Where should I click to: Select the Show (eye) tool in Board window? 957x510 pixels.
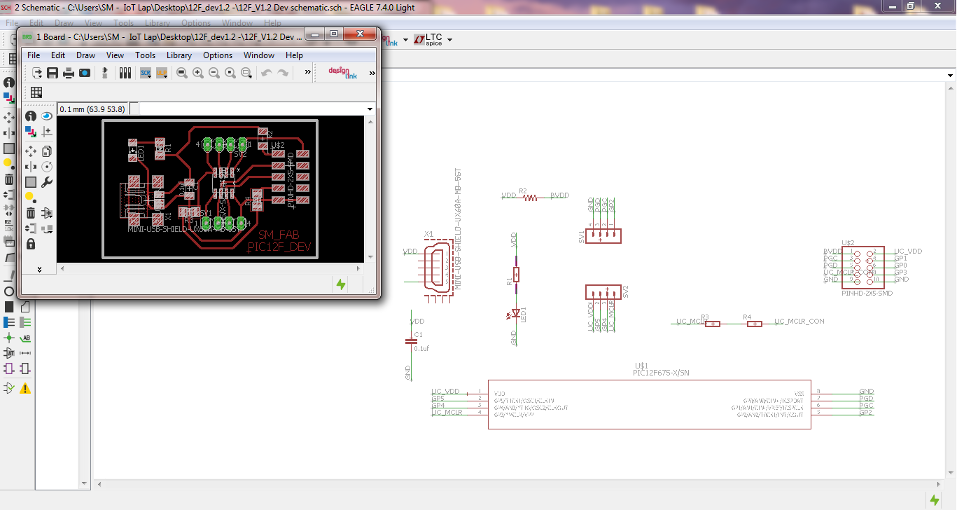[46, 116]
